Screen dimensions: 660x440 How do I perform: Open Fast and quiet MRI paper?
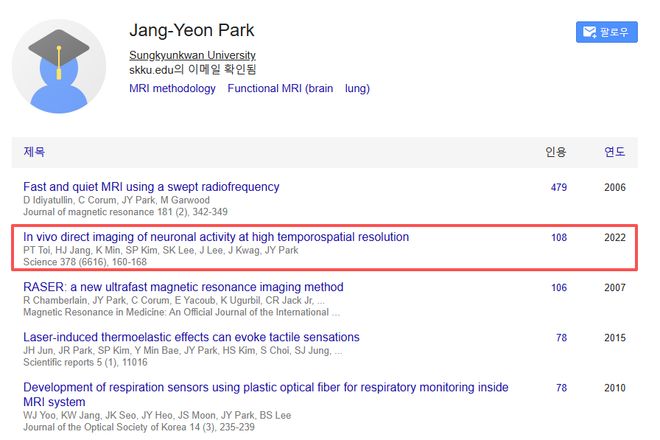151,187
